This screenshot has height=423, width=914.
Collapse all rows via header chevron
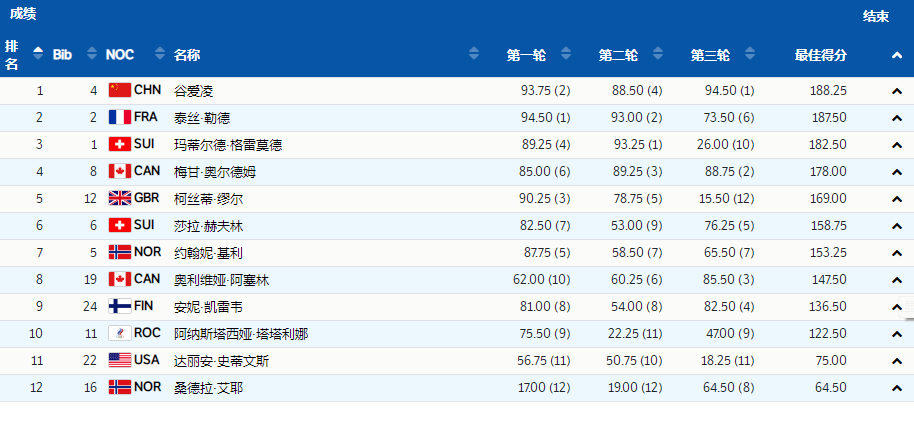[897, 55]
